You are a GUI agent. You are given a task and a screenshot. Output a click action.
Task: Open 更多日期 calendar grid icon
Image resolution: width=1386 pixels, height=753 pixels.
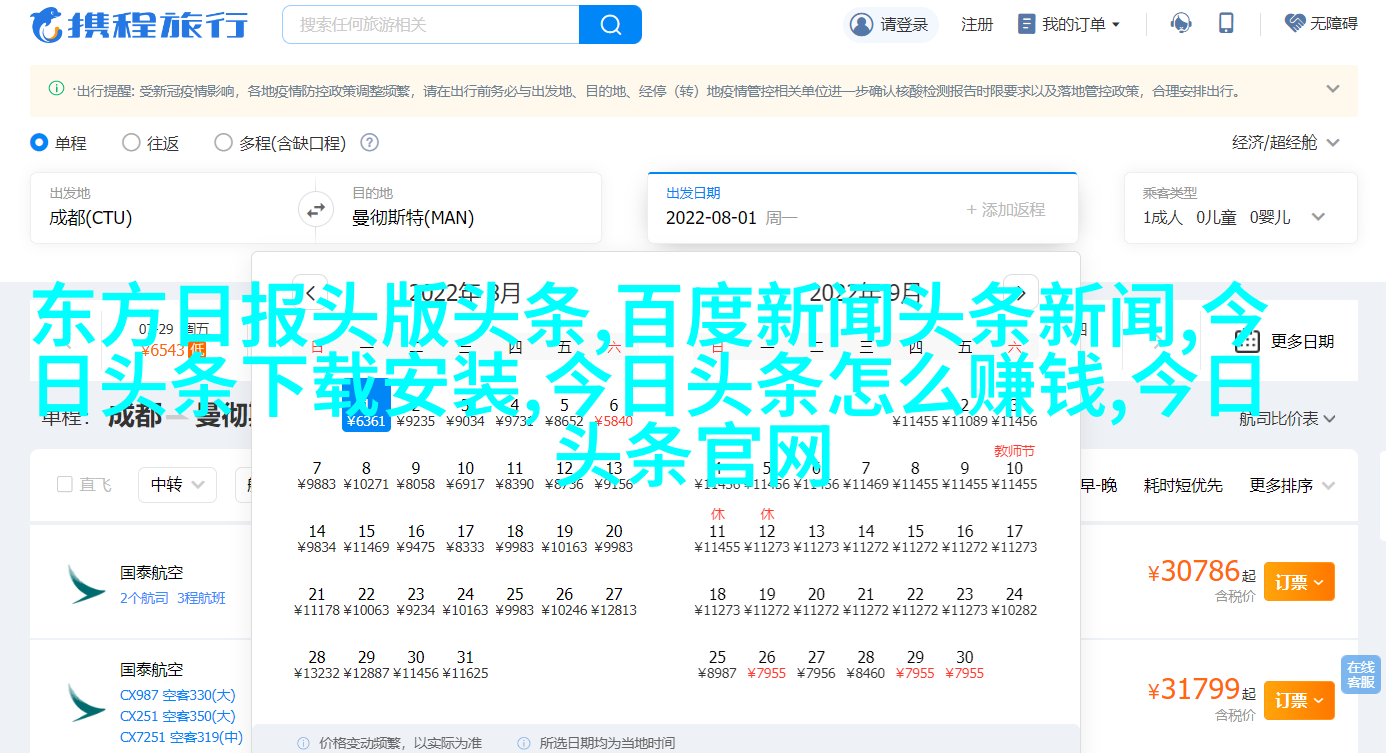(1246, 341)
